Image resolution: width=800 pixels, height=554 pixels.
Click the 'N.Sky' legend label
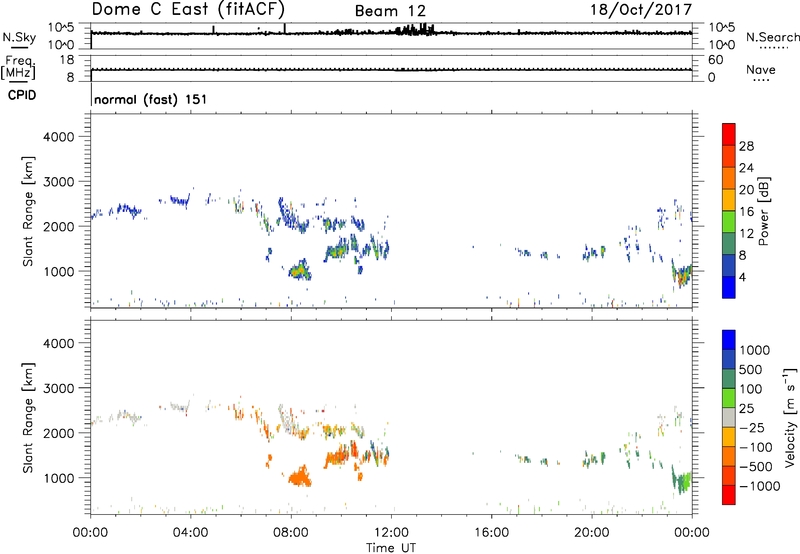(19, 37)
